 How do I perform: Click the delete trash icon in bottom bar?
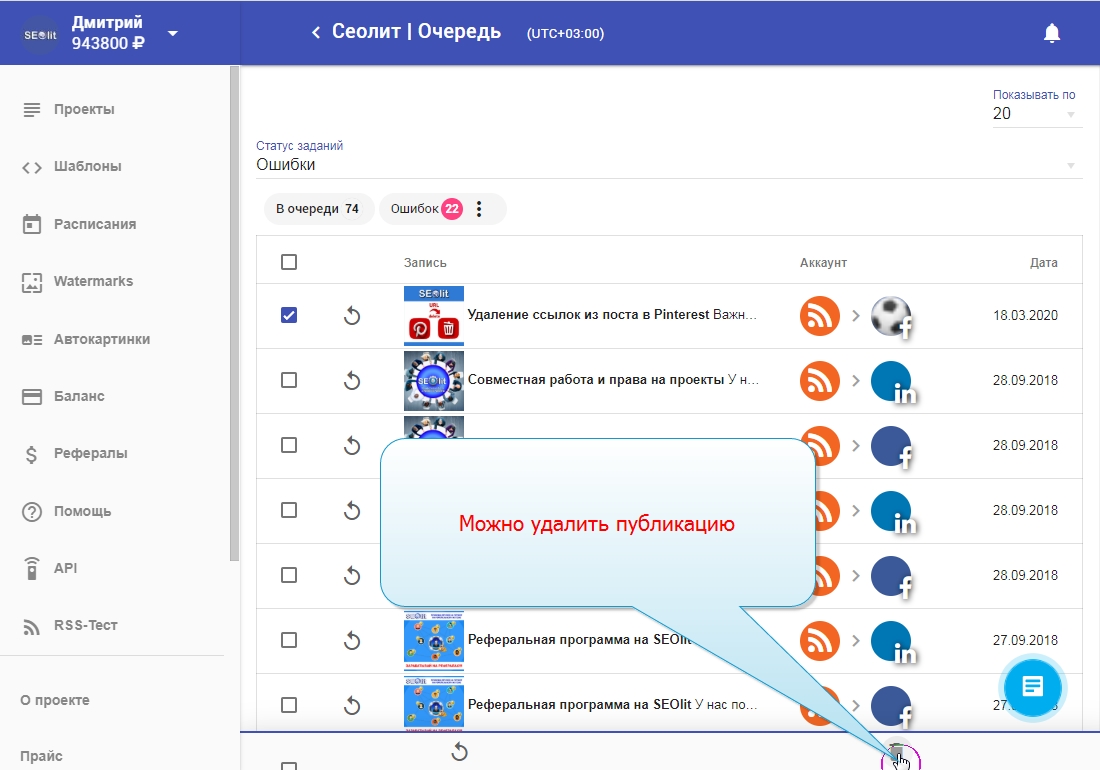click(898, 753)
